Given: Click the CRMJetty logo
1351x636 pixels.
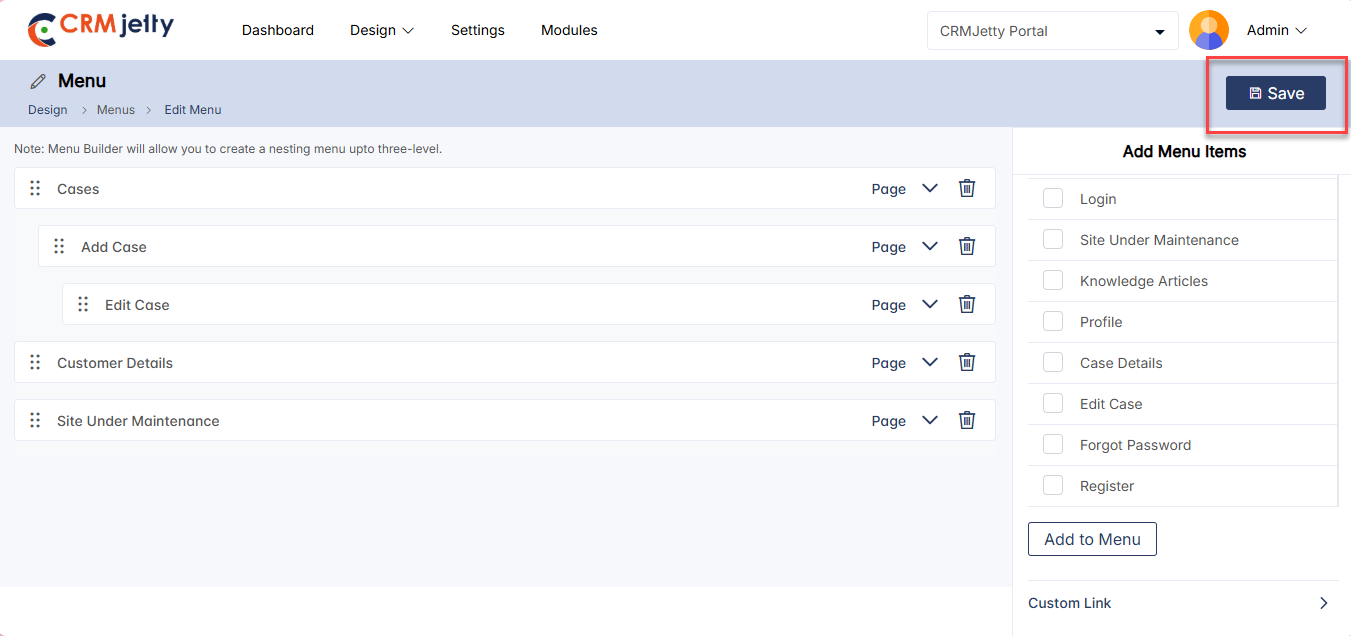Looking at the screenshot, I should [100, 29].
